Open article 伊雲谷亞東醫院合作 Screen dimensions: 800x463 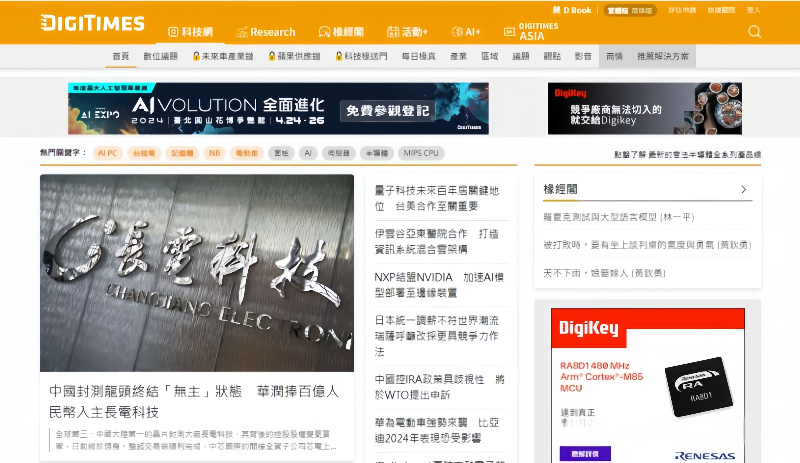point(437,241)
